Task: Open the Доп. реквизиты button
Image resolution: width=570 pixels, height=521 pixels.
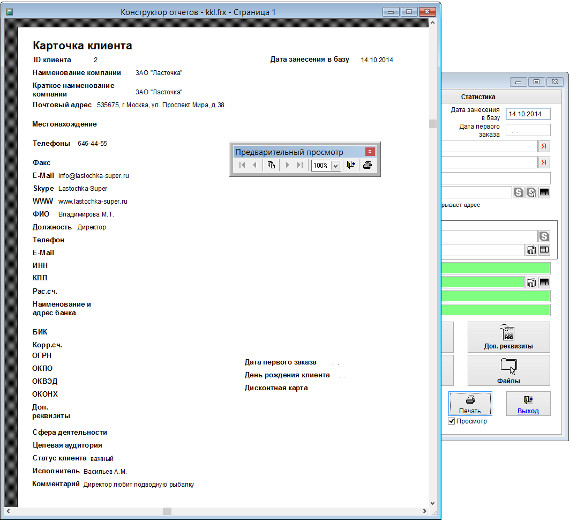Action: (509, 337)
